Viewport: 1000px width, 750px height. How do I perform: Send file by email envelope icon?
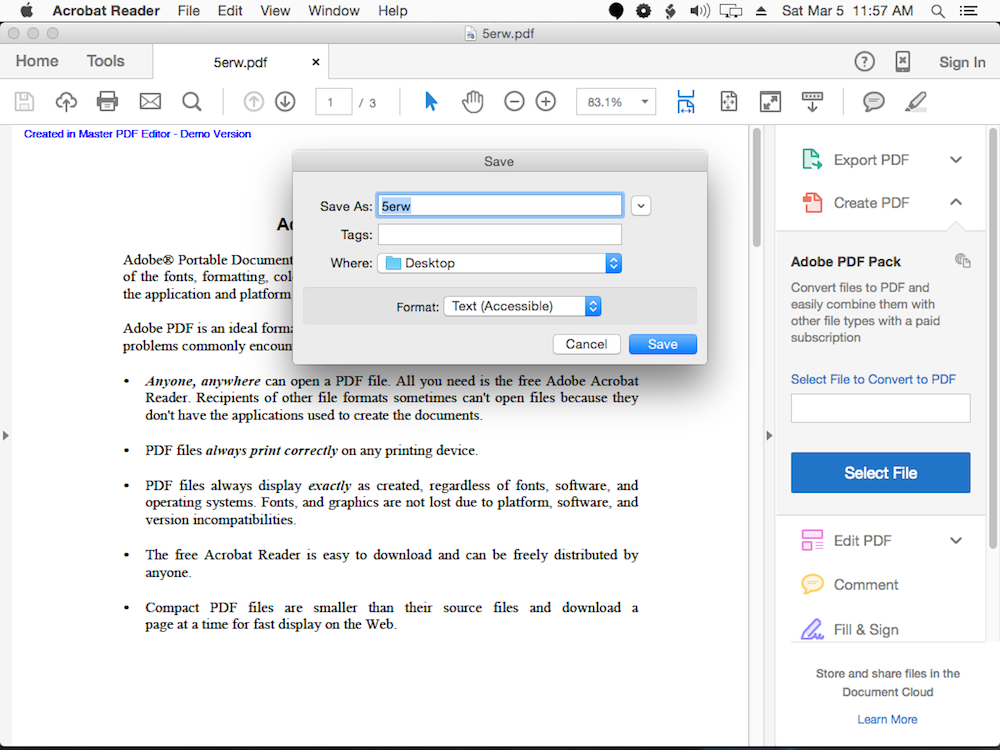(150, 101)
